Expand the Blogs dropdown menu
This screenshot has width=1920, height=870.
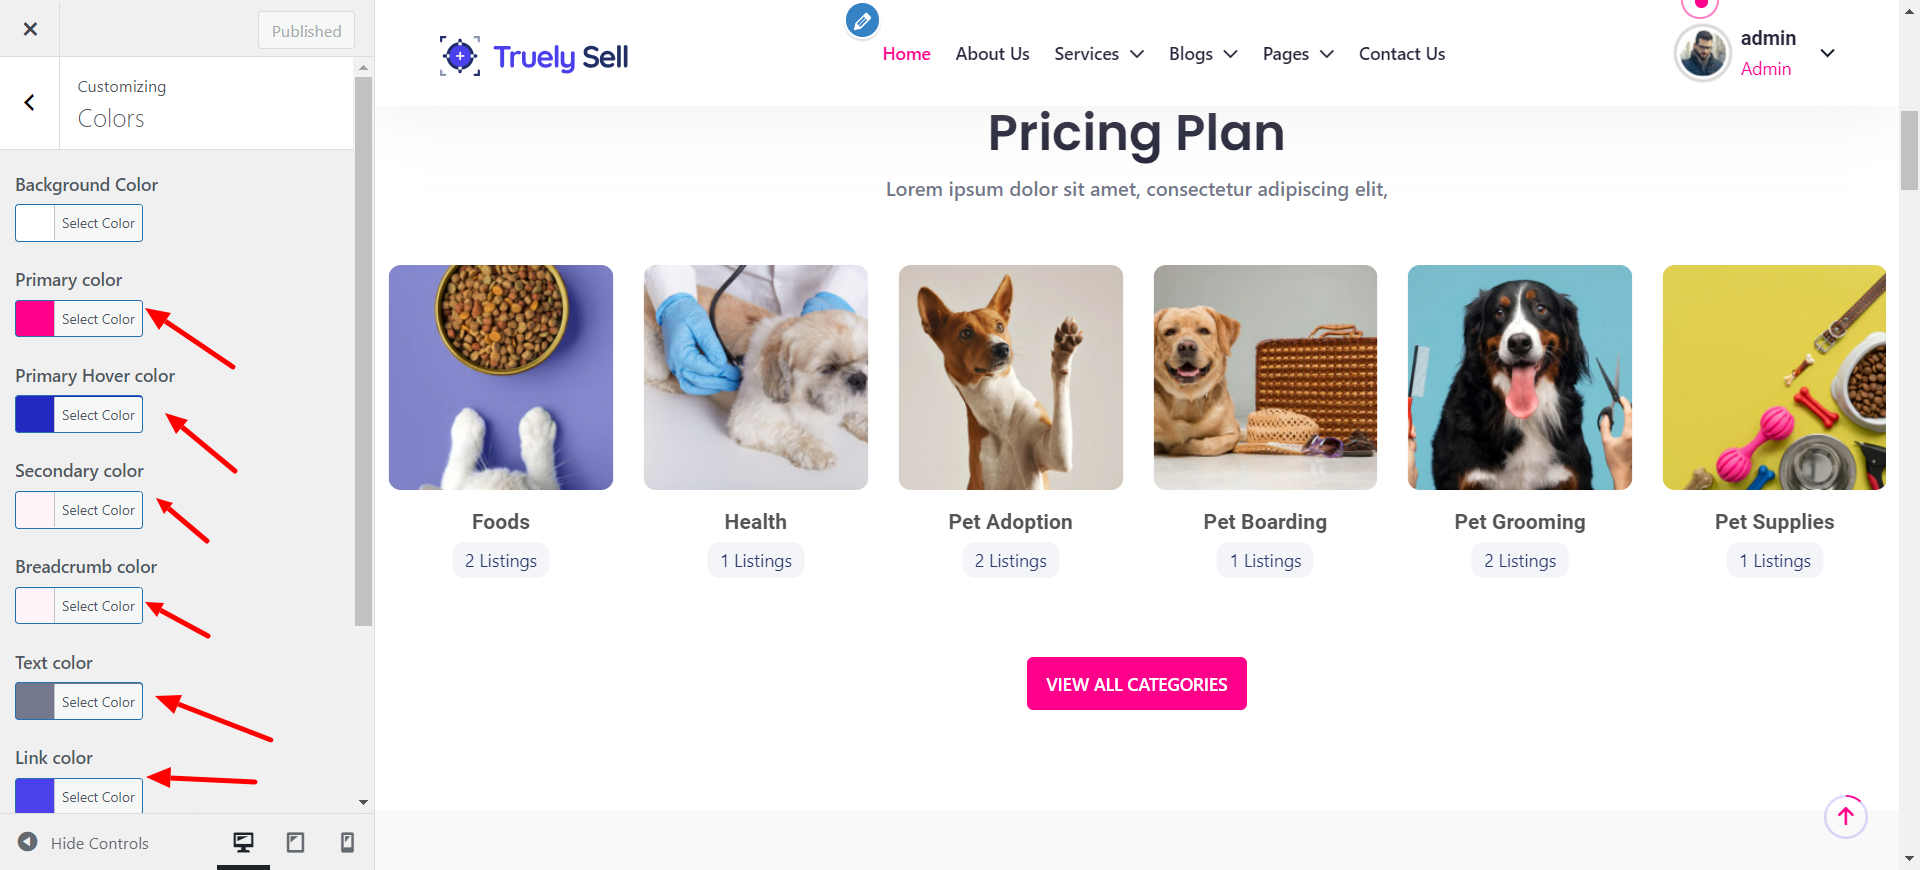point(1202,54)
